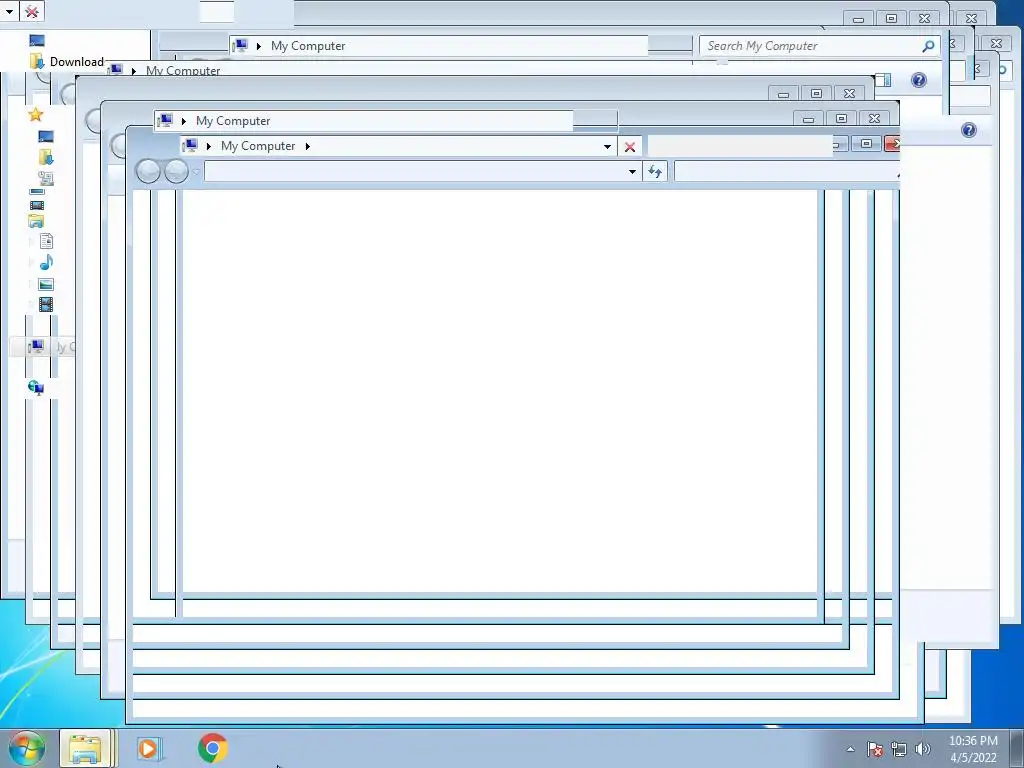Launch Google Chrome from the taskbar
1024x768 pixels.
pos(213,748)
